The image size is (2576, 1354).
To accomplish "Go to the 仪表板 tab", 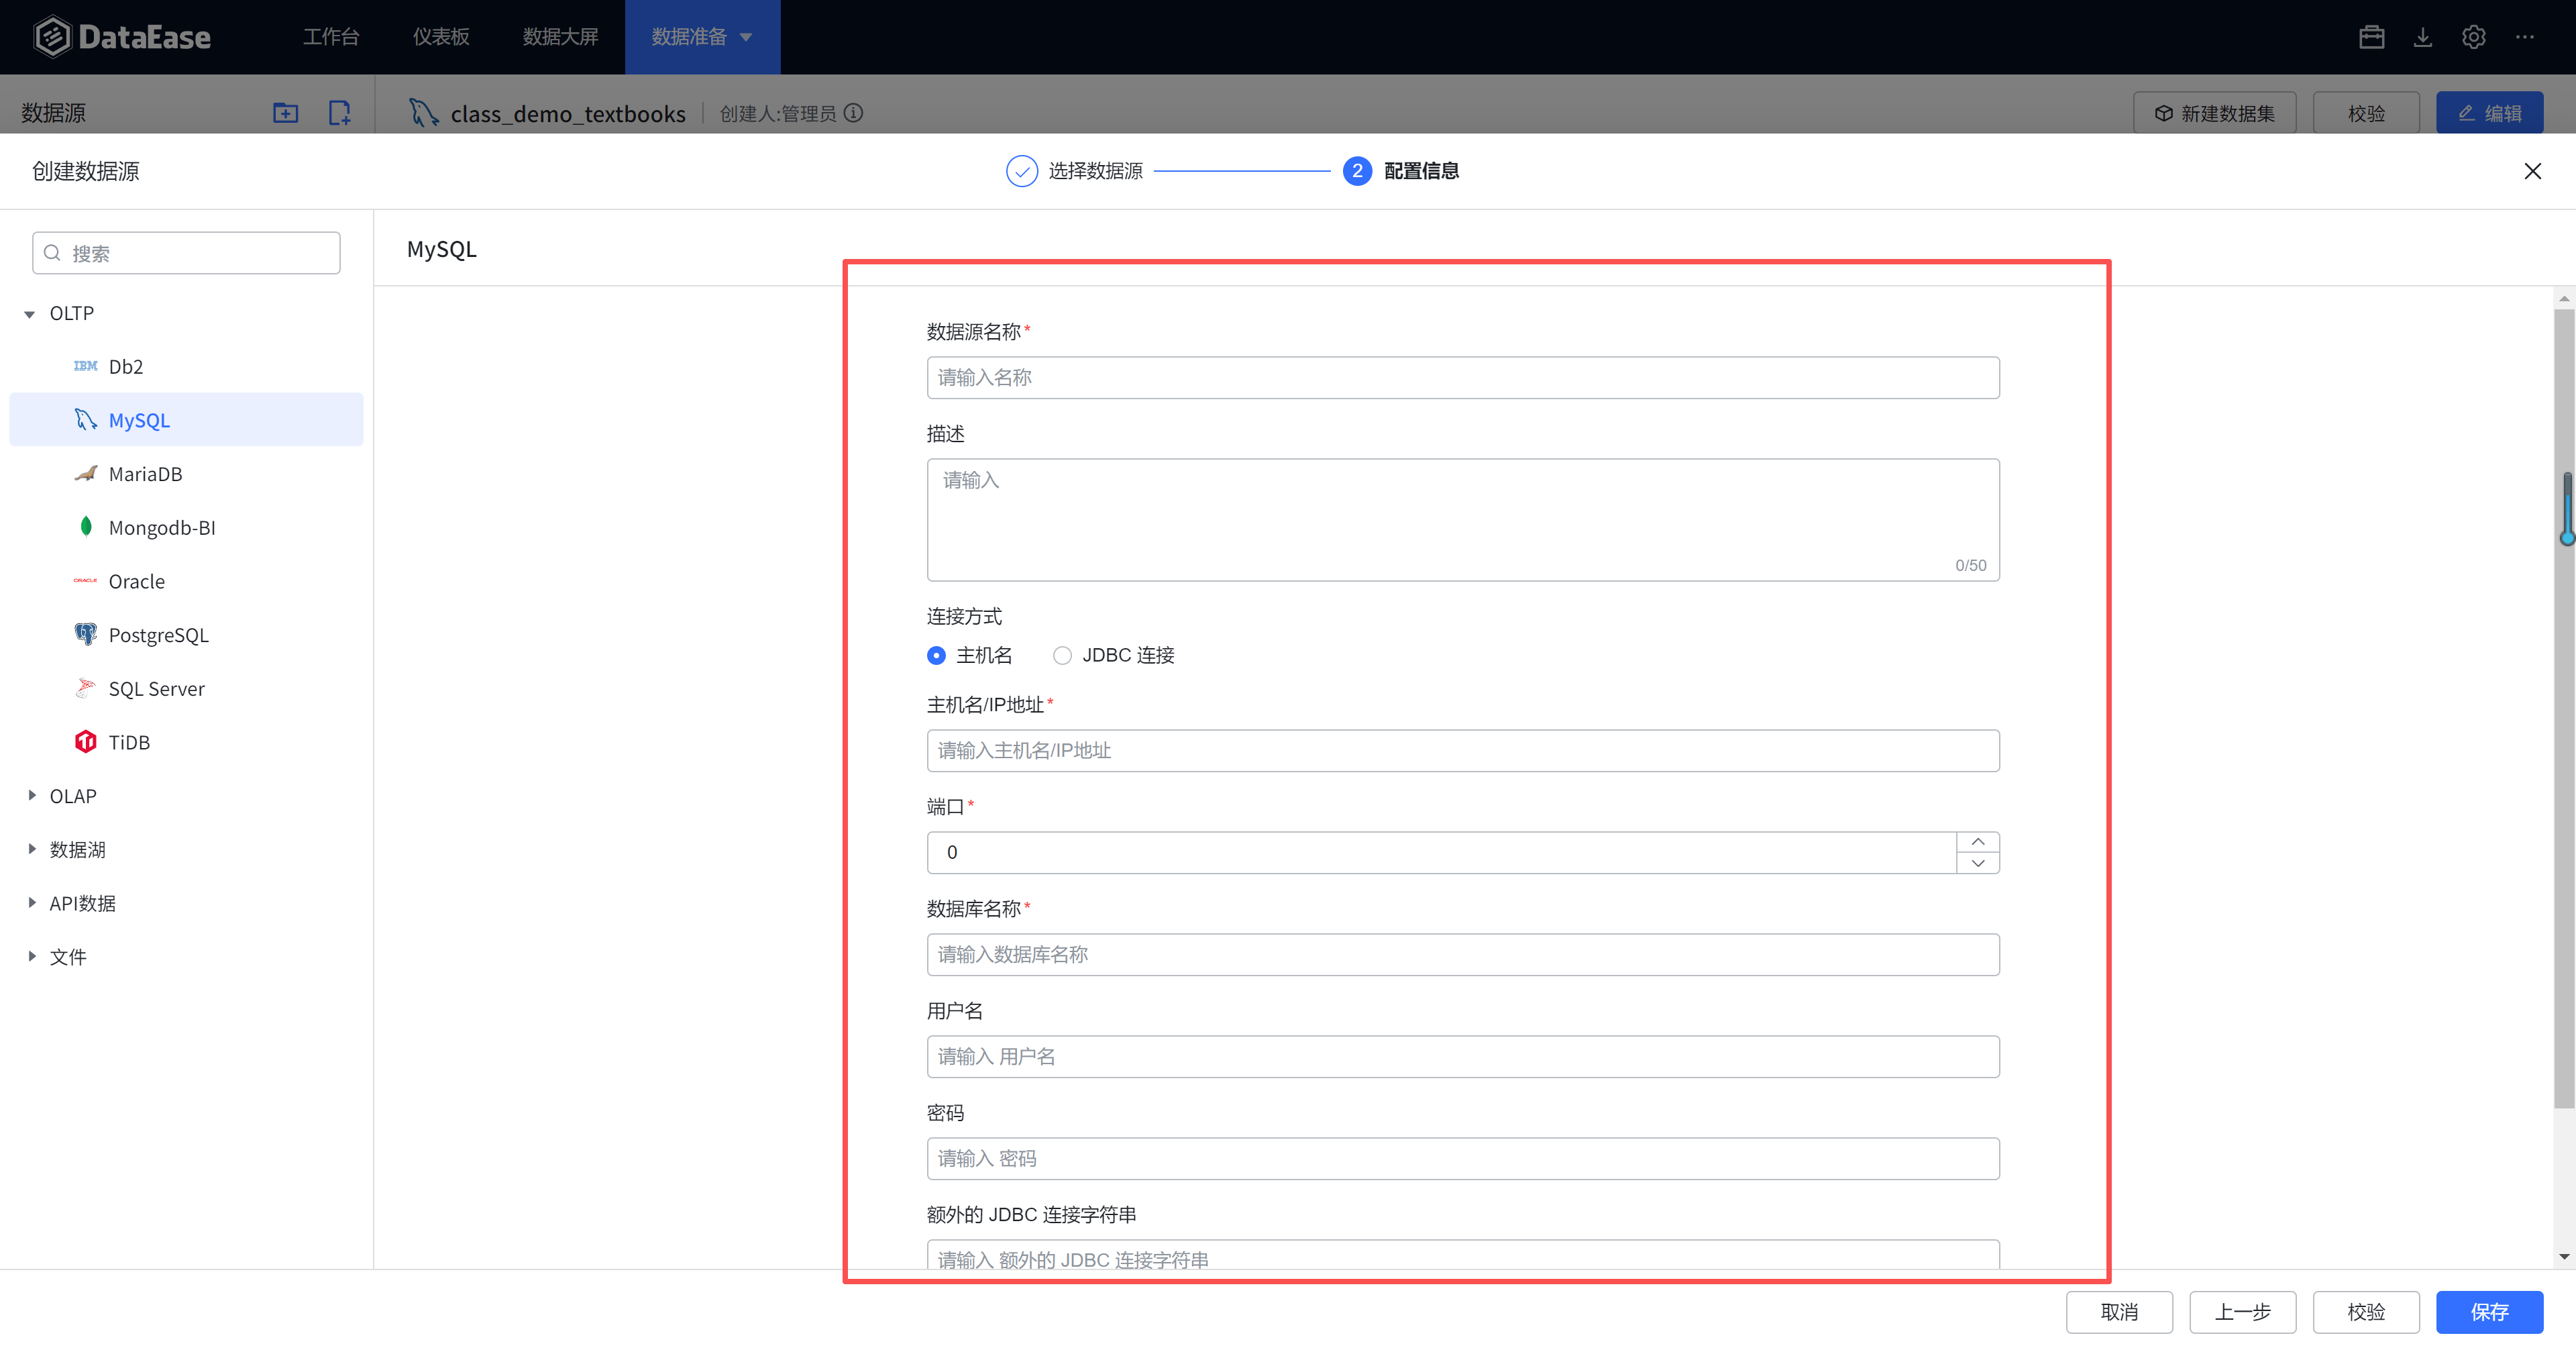I will [441, 37].
